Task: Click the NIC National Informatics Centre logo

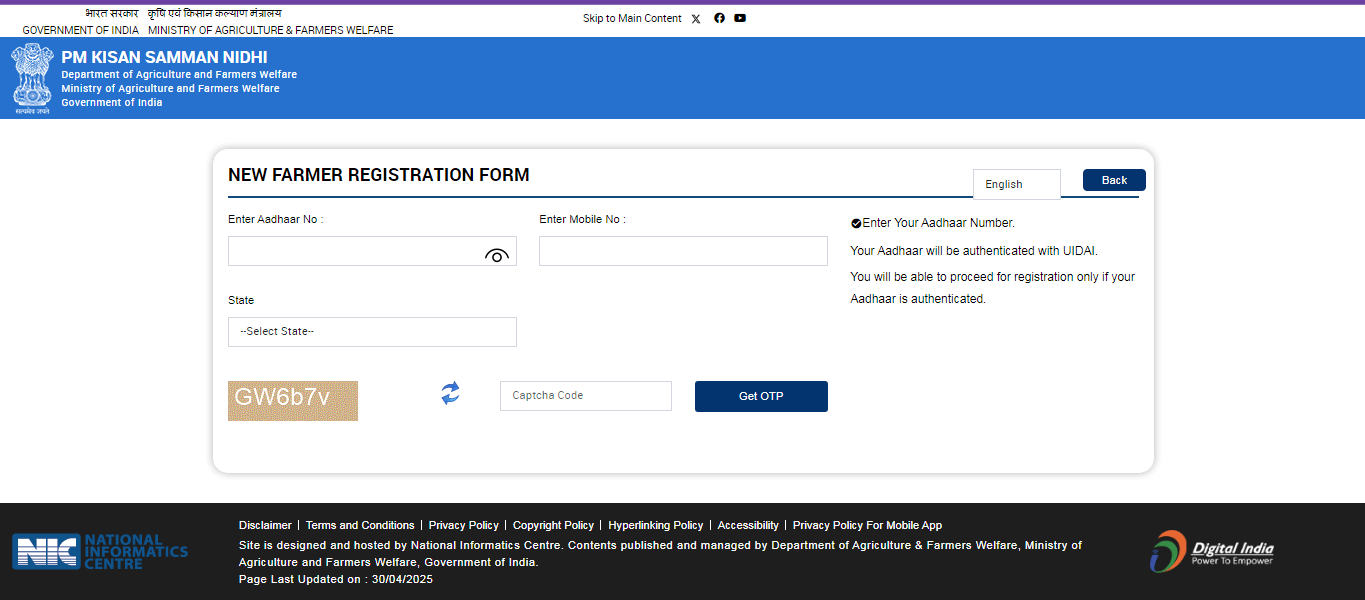Action: click(100, 551)
